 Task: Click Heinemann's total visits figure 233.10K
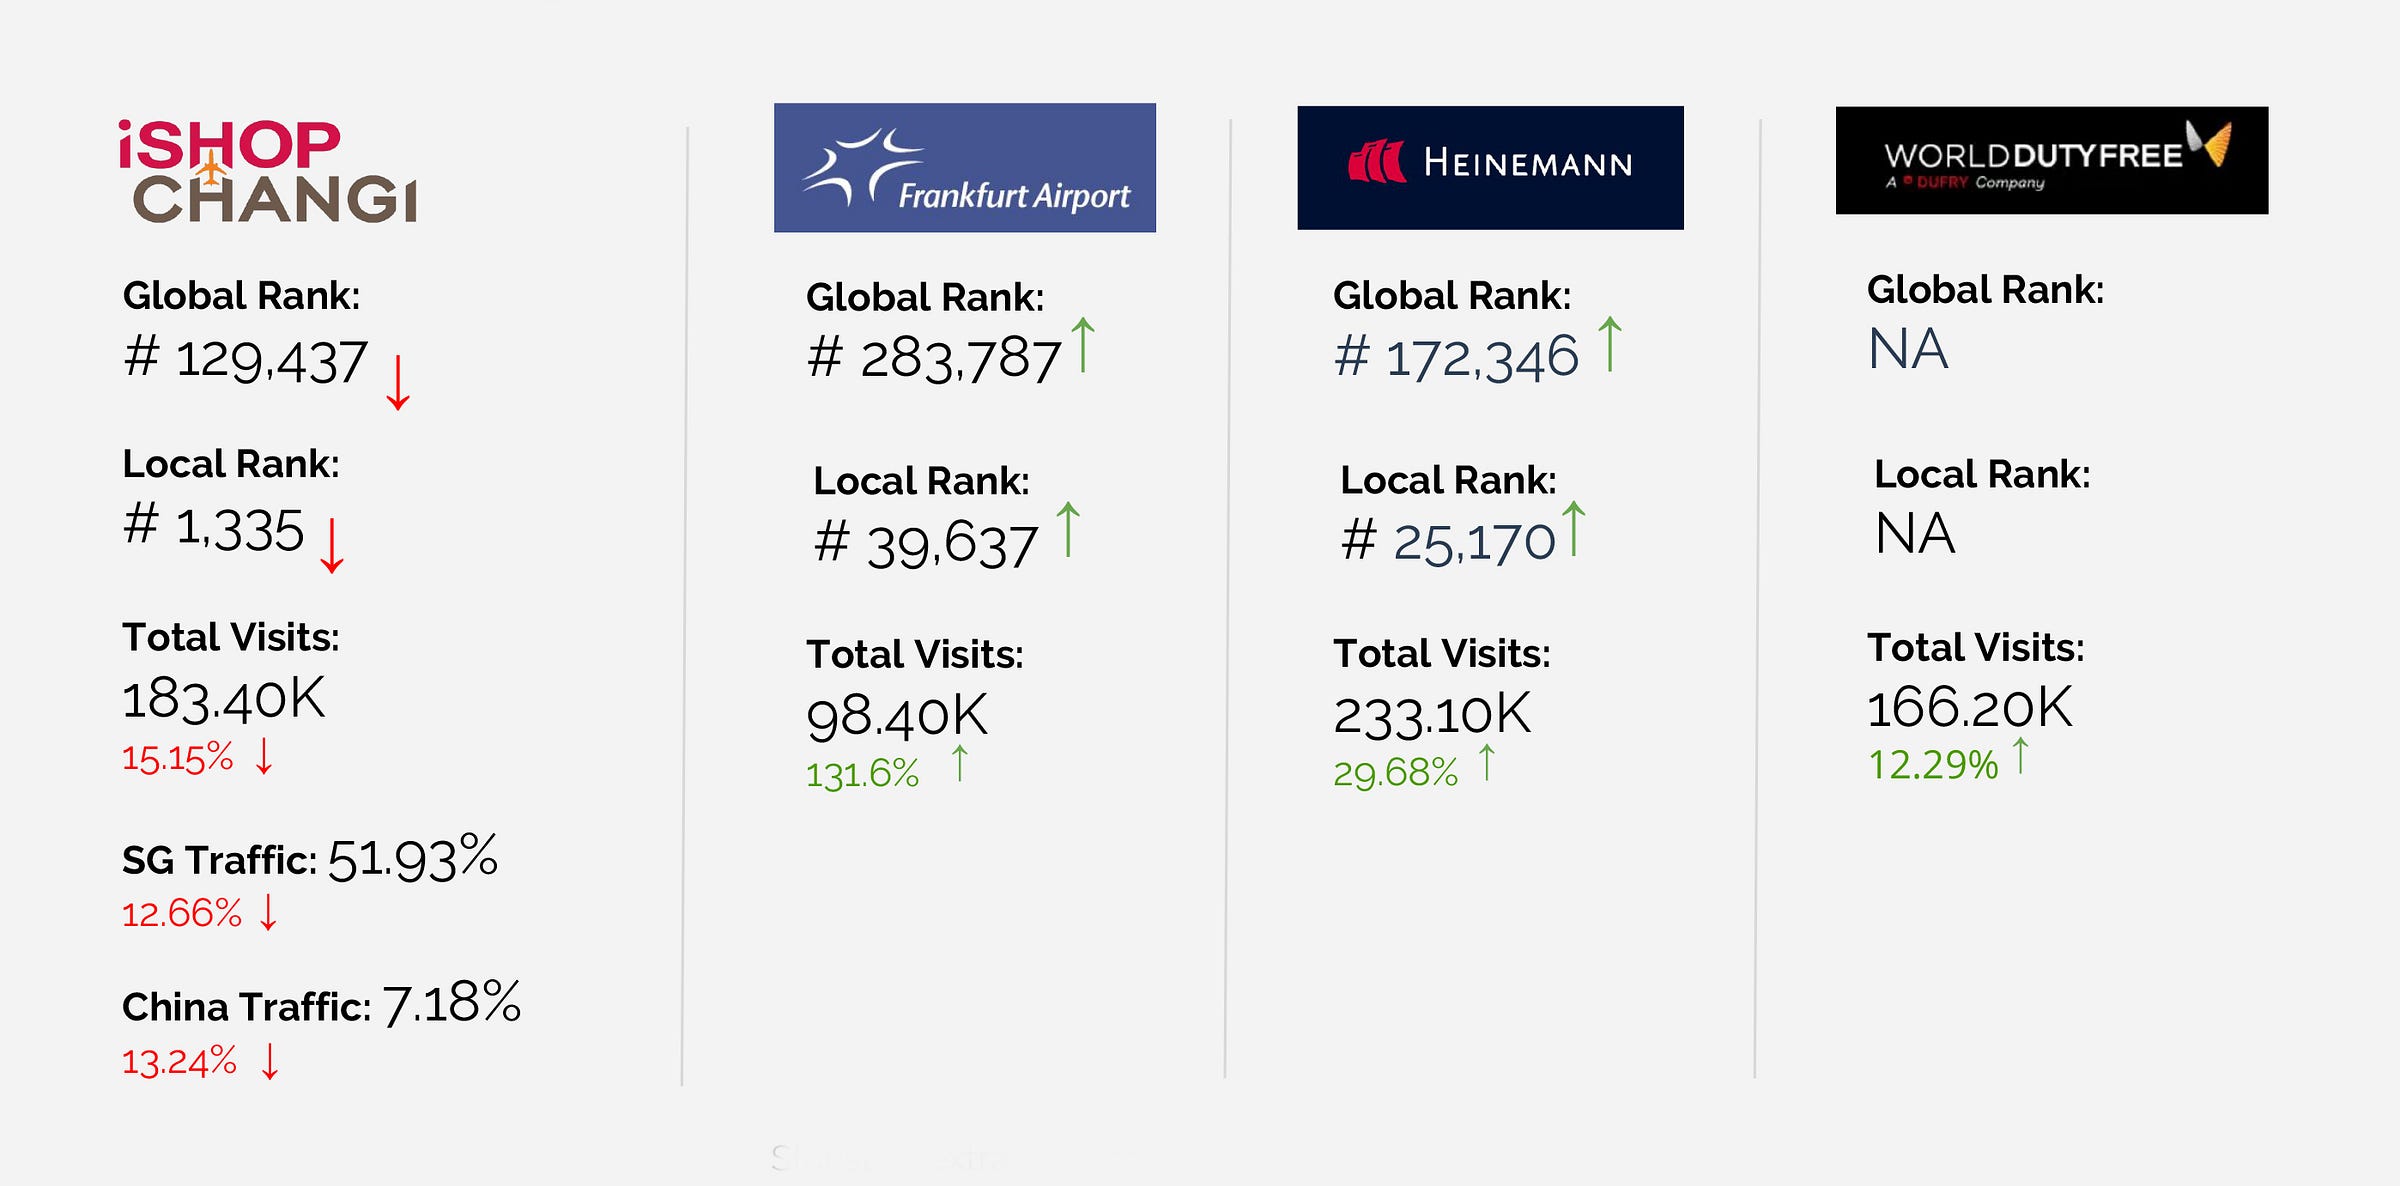[1432, 715]
